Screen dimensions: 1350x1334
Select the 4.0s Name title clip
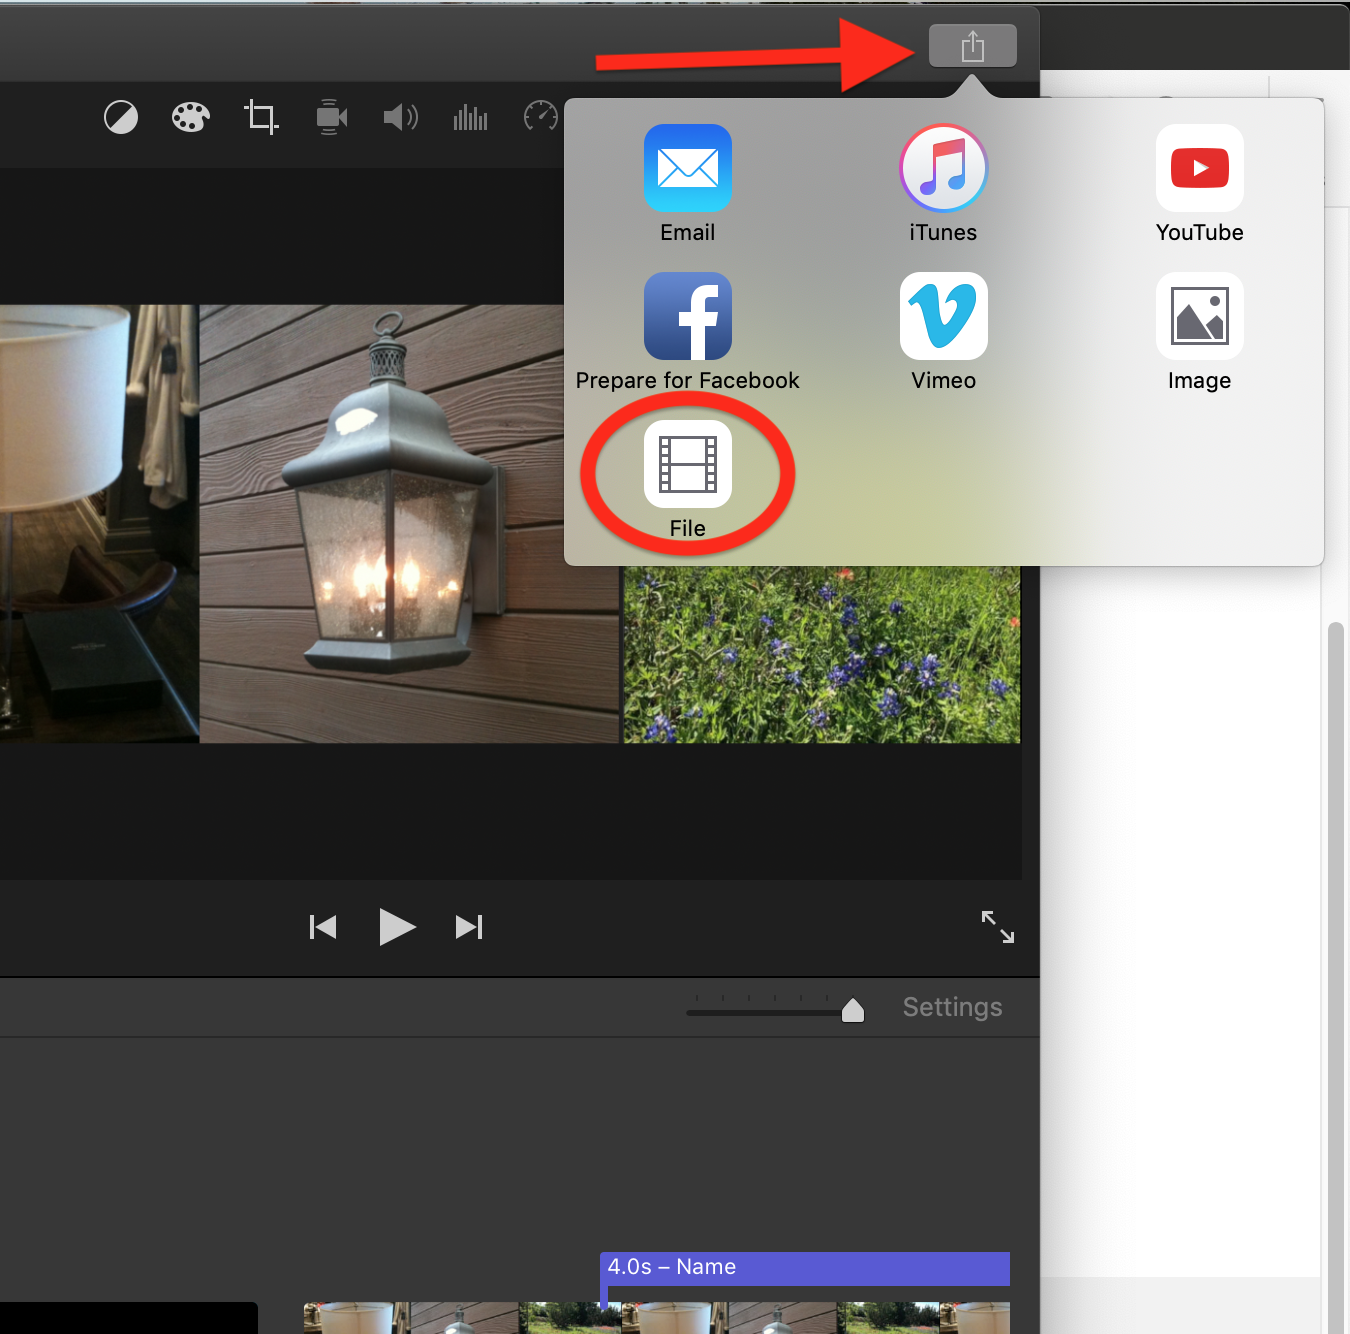(805, 1268)
